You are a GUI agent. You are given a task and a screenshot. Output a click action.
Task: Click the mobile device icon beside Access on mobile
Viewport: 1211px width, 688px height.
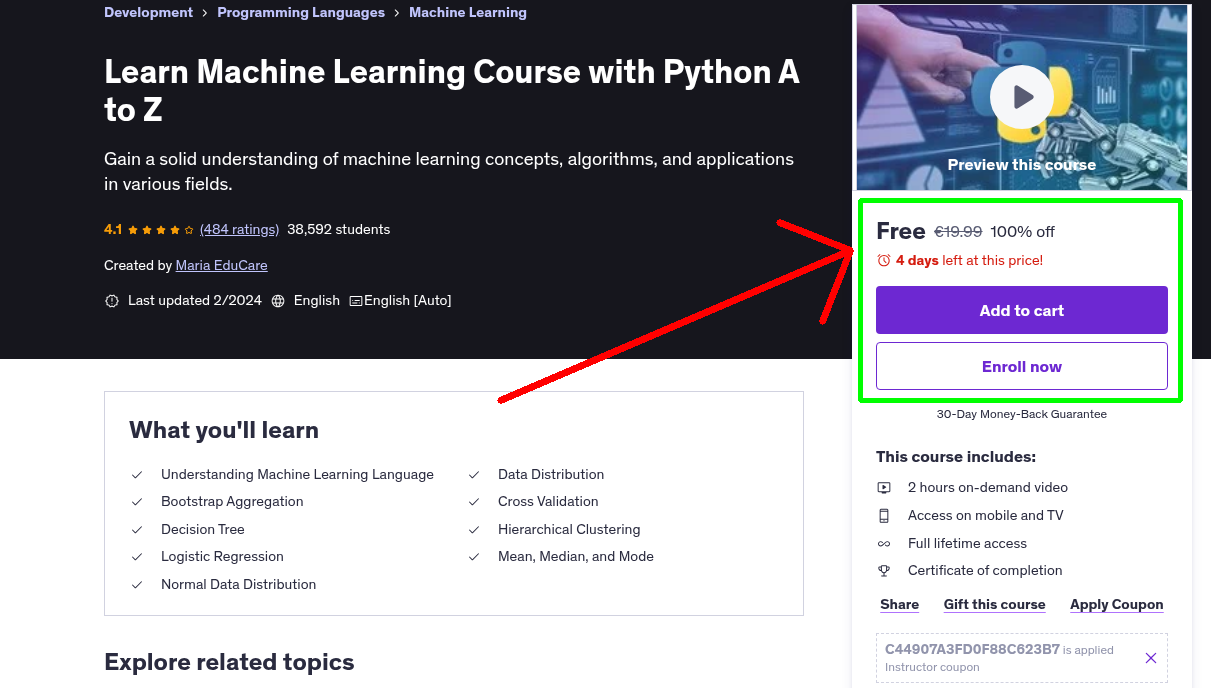click(x=884, y=516)
